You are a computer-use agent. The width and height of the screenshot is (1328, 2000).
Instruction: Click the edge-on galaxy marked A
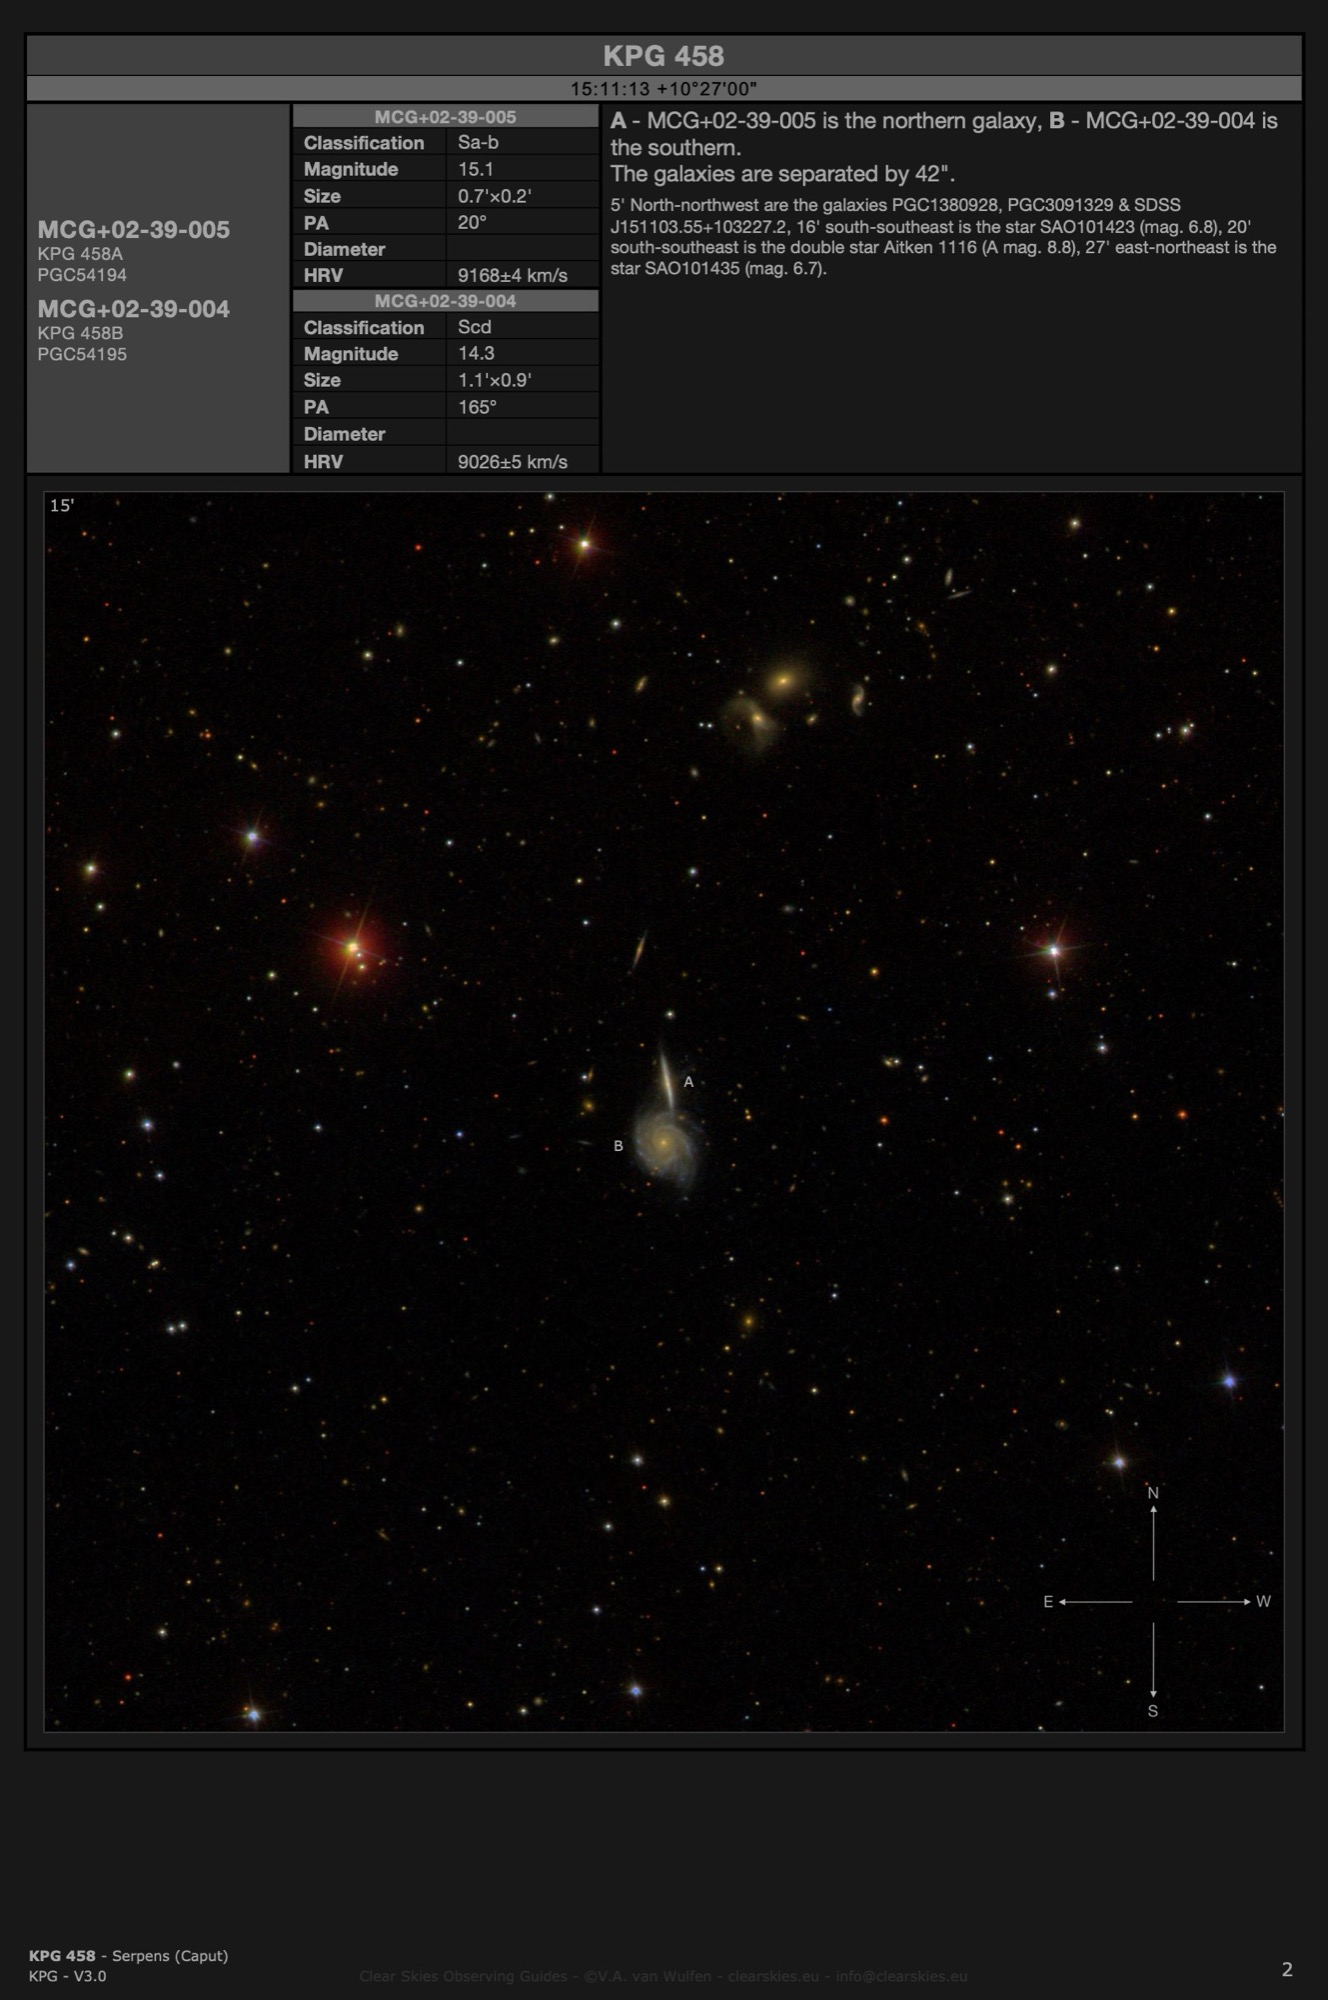[x=665, y=1078]
